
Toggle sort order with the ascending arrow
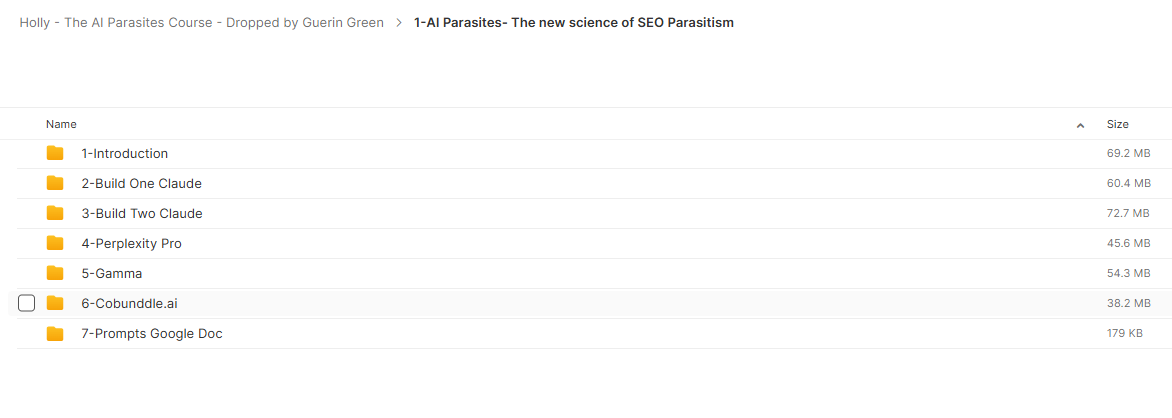click(x=1080, y=125)
